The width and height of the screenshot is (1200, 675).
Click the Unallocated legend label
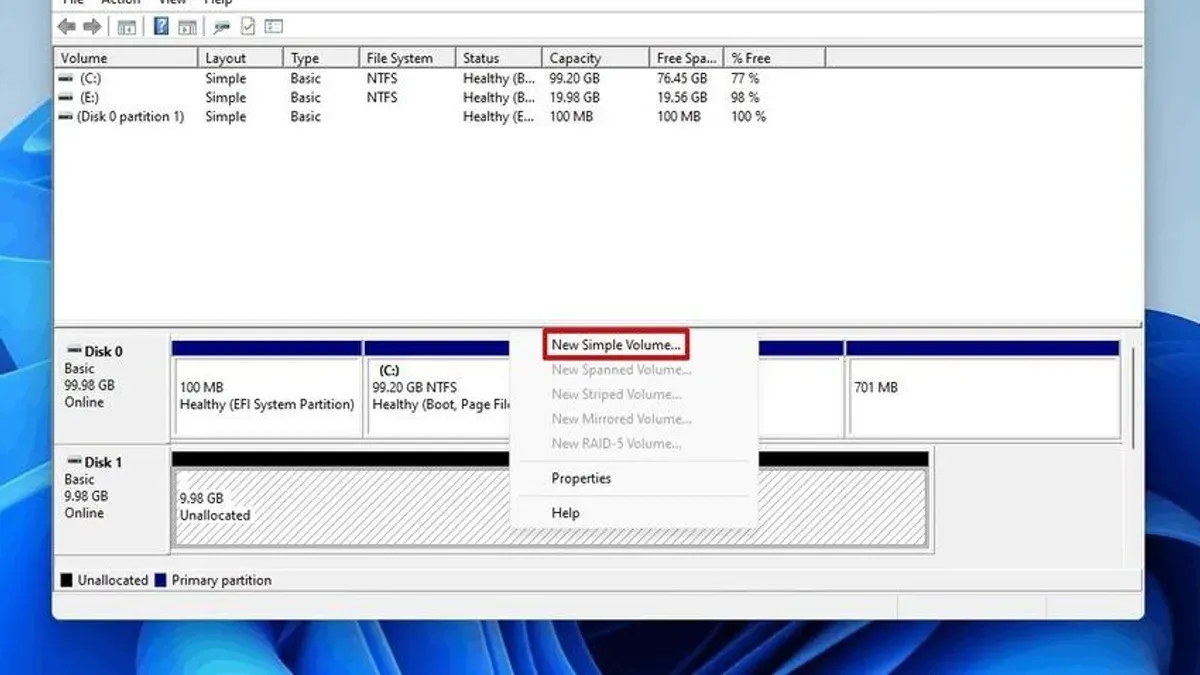(113, 580)
